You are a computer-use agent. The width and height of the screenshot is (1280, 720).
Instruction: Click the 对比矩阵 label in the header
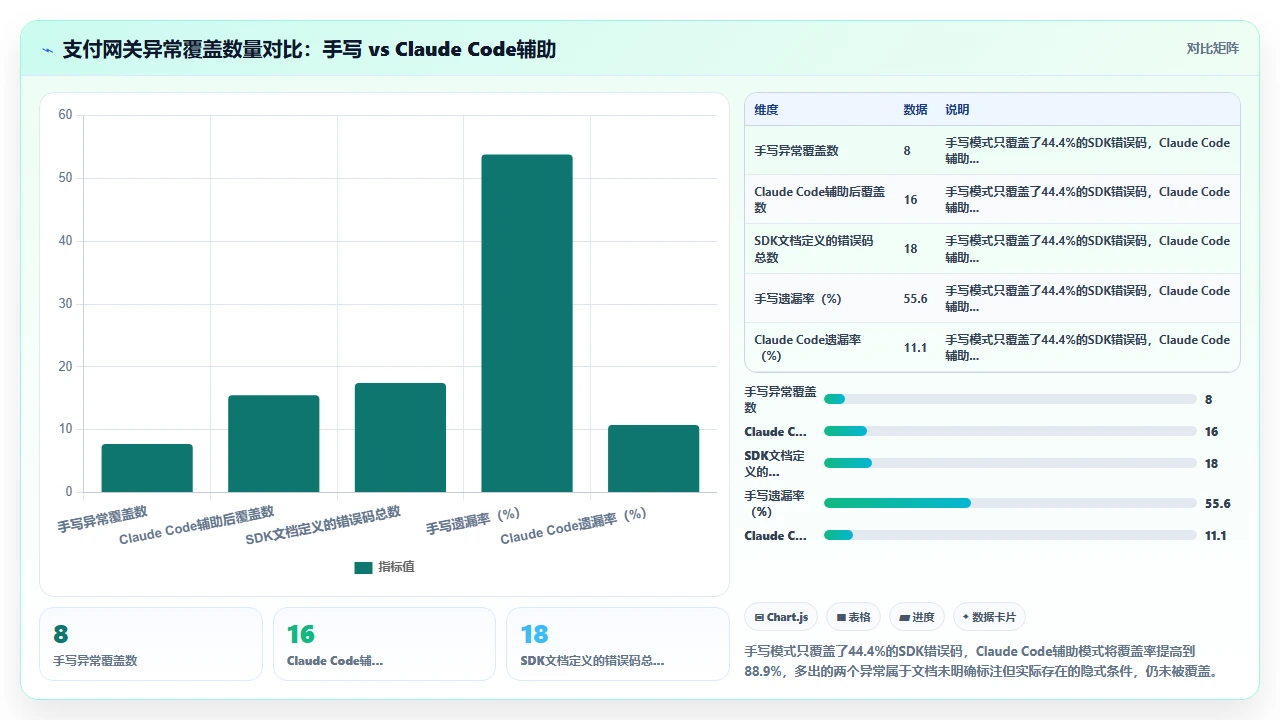1212,48
